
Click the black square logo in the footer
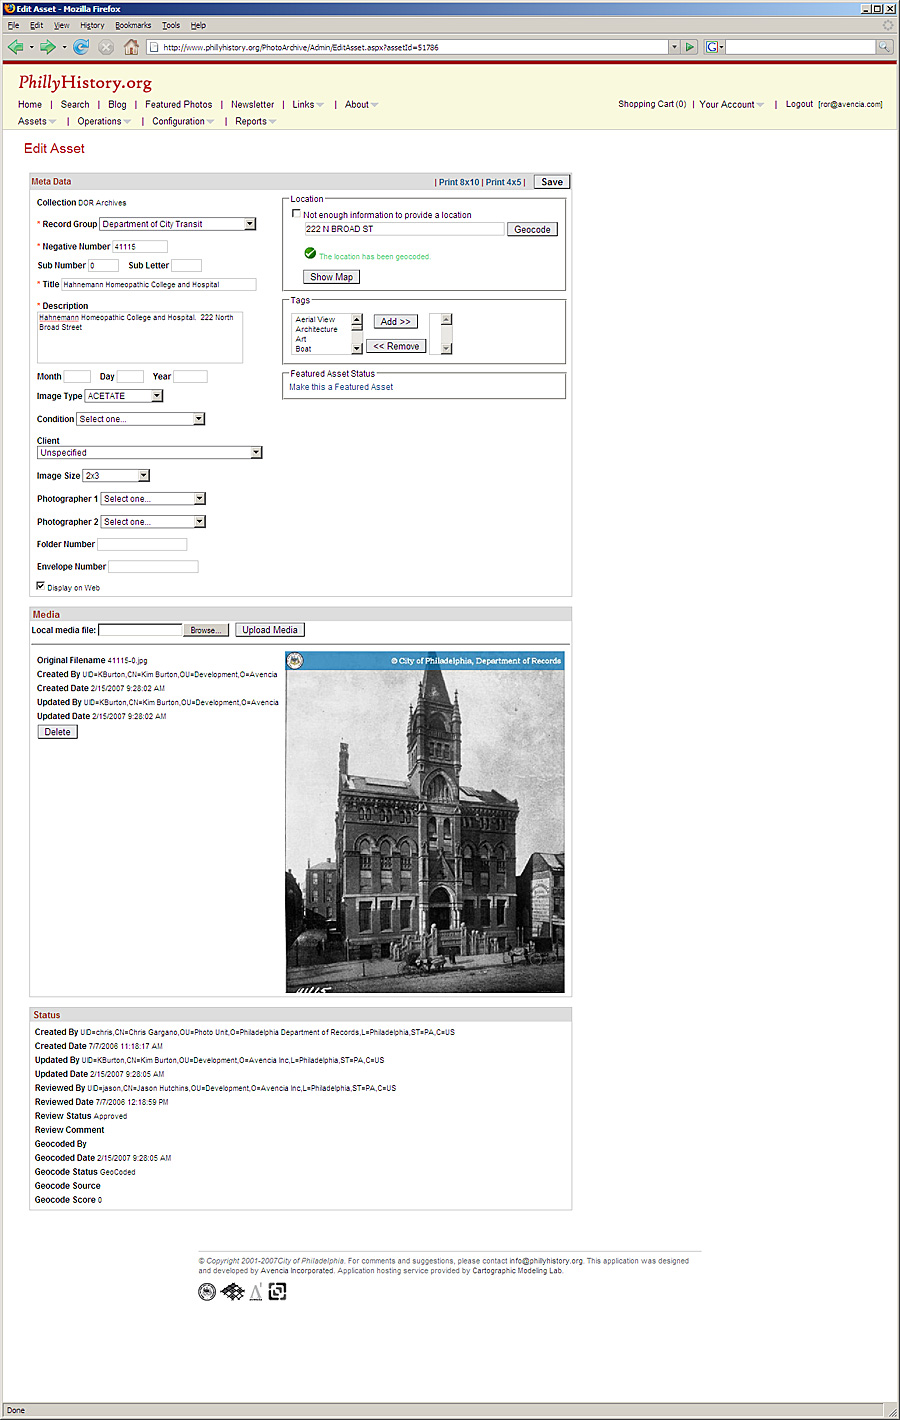click(278, 1292)
